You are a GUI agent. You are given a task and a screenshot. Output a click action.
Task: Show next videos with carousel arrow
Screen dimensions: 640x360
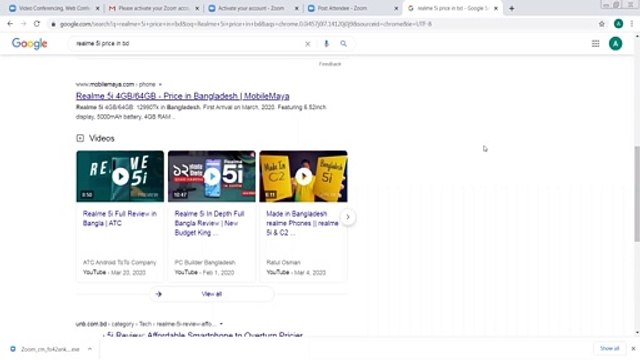click(x=348, y=217)
